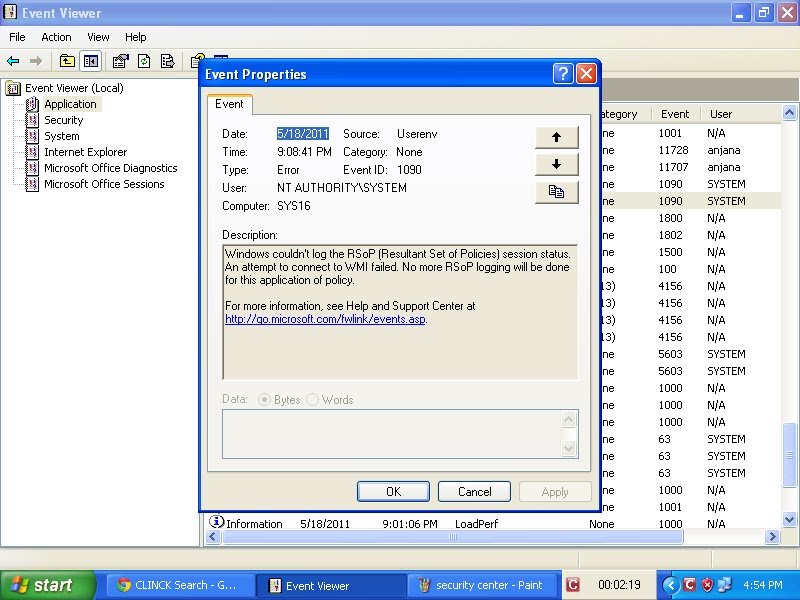
Task: Select the event row with ID 11728
Action: click(x=691, y=150)
